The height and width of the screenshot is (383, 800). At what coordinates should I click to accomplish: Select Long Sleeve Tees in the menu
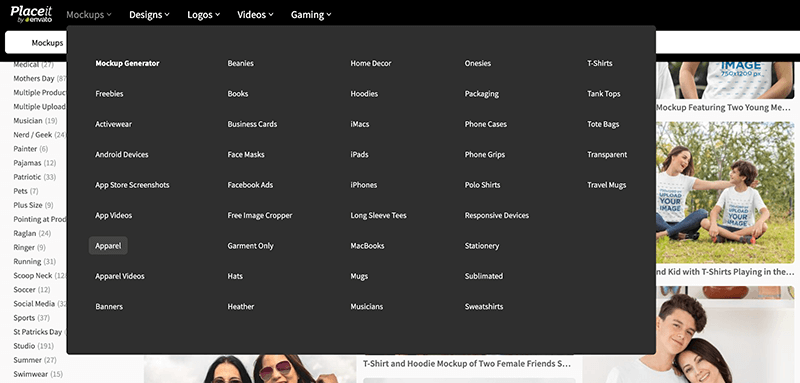(x=379, y=215)
